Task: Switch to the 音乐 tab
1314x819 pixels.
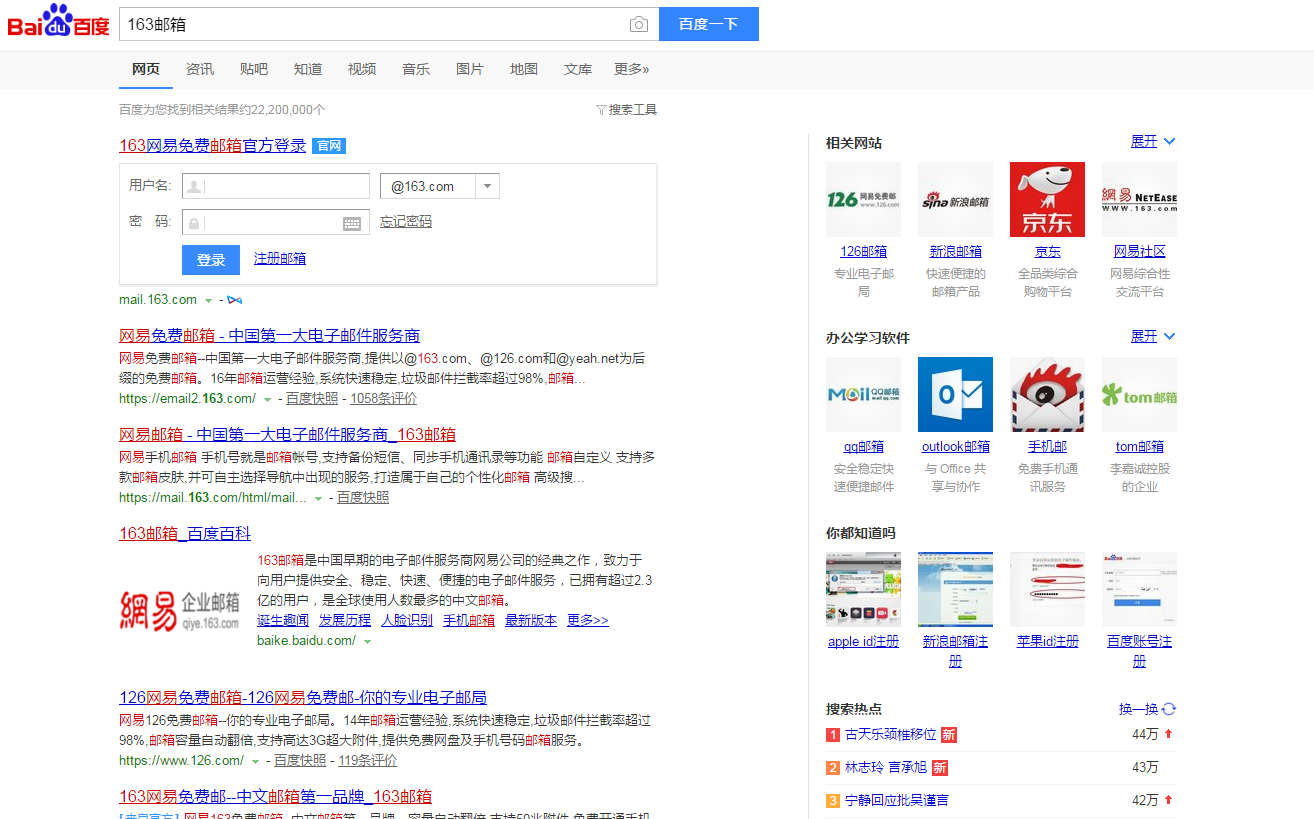Action: tap(416, 69)
